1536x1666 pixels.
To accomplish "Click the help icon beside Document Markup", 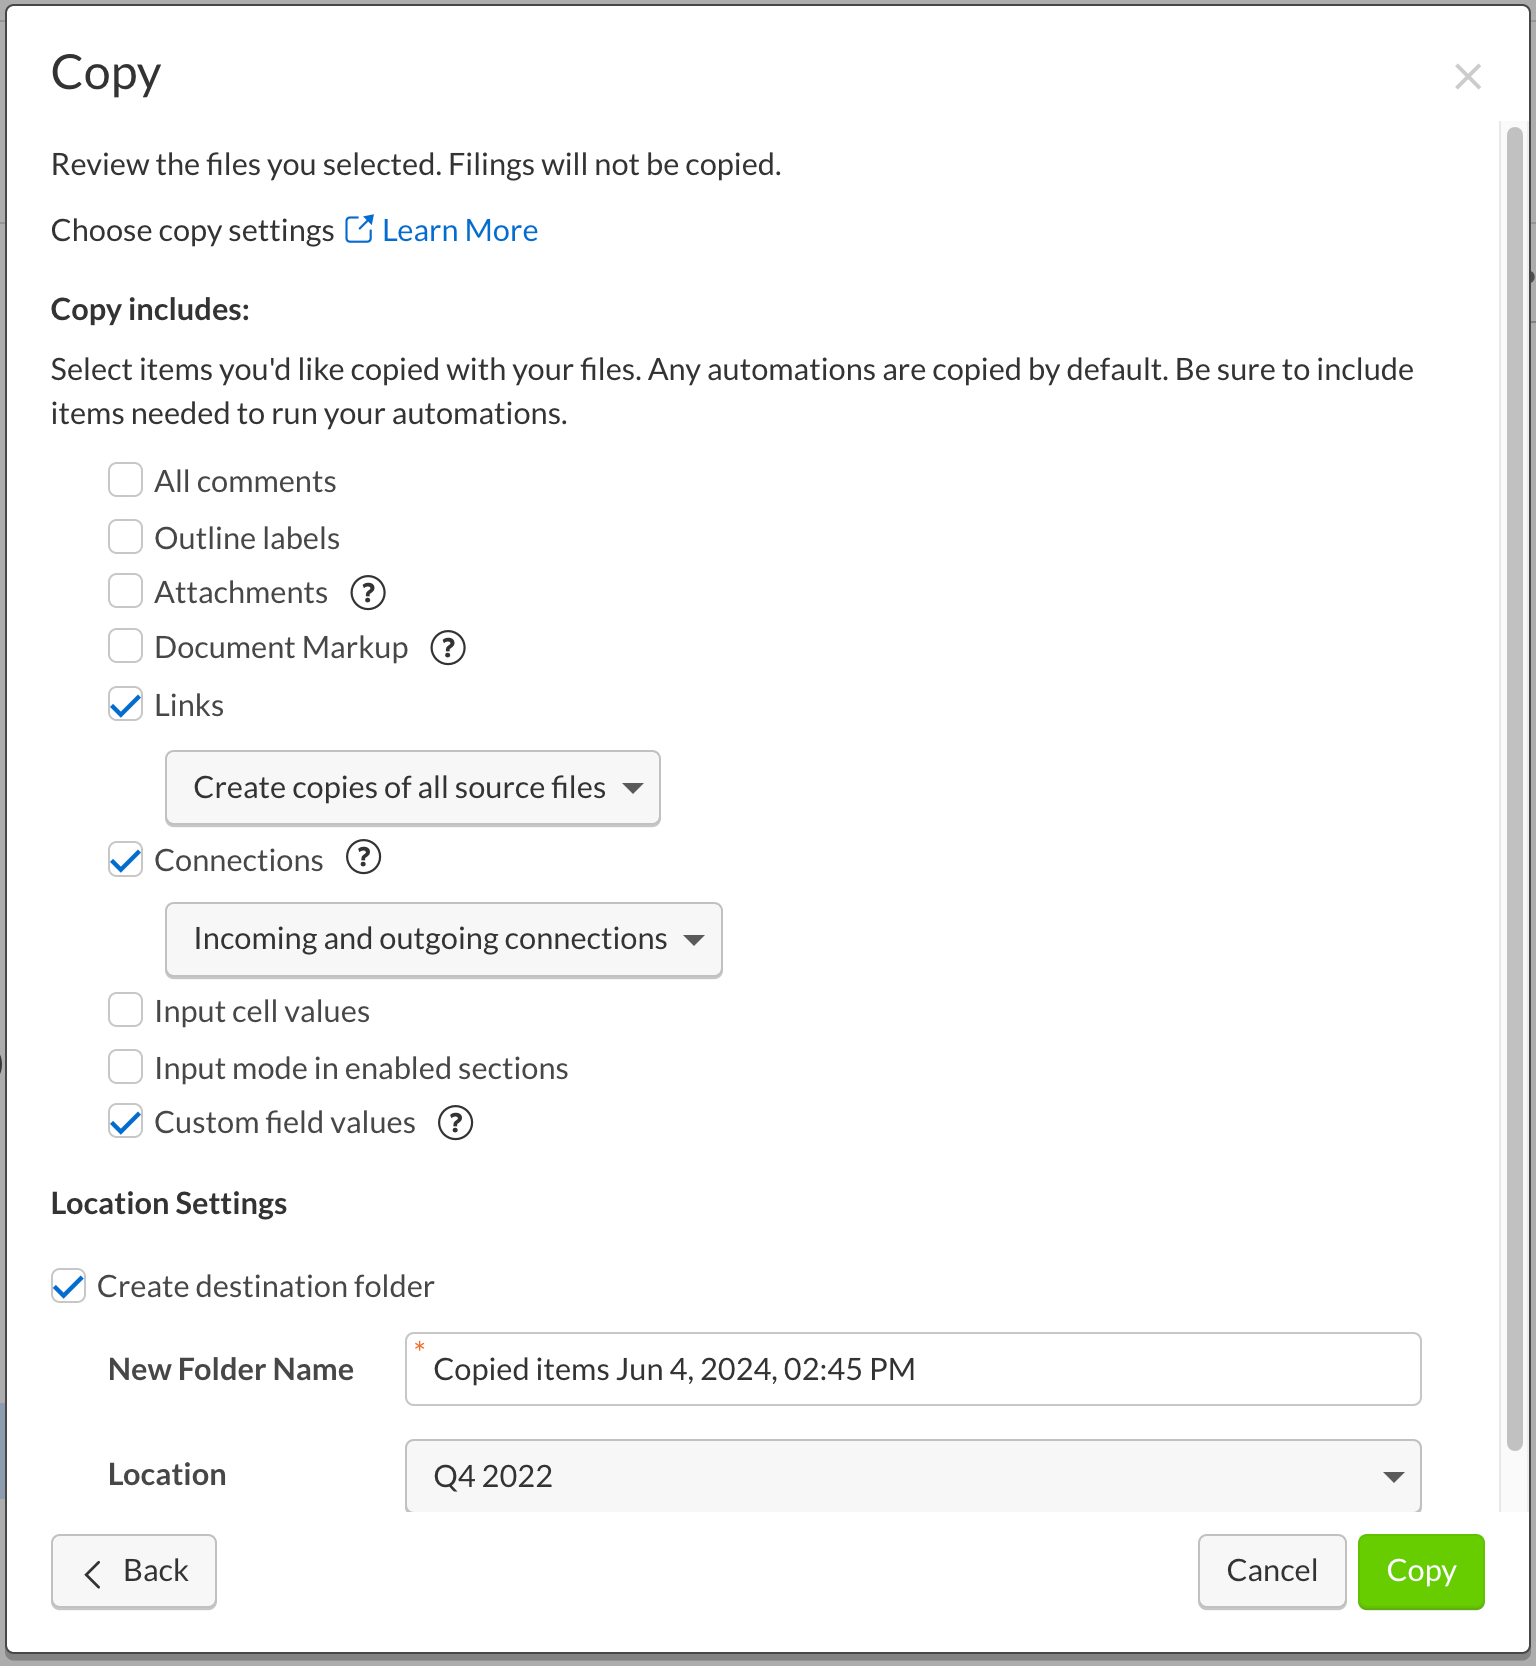I will click(x=448, y=648).
